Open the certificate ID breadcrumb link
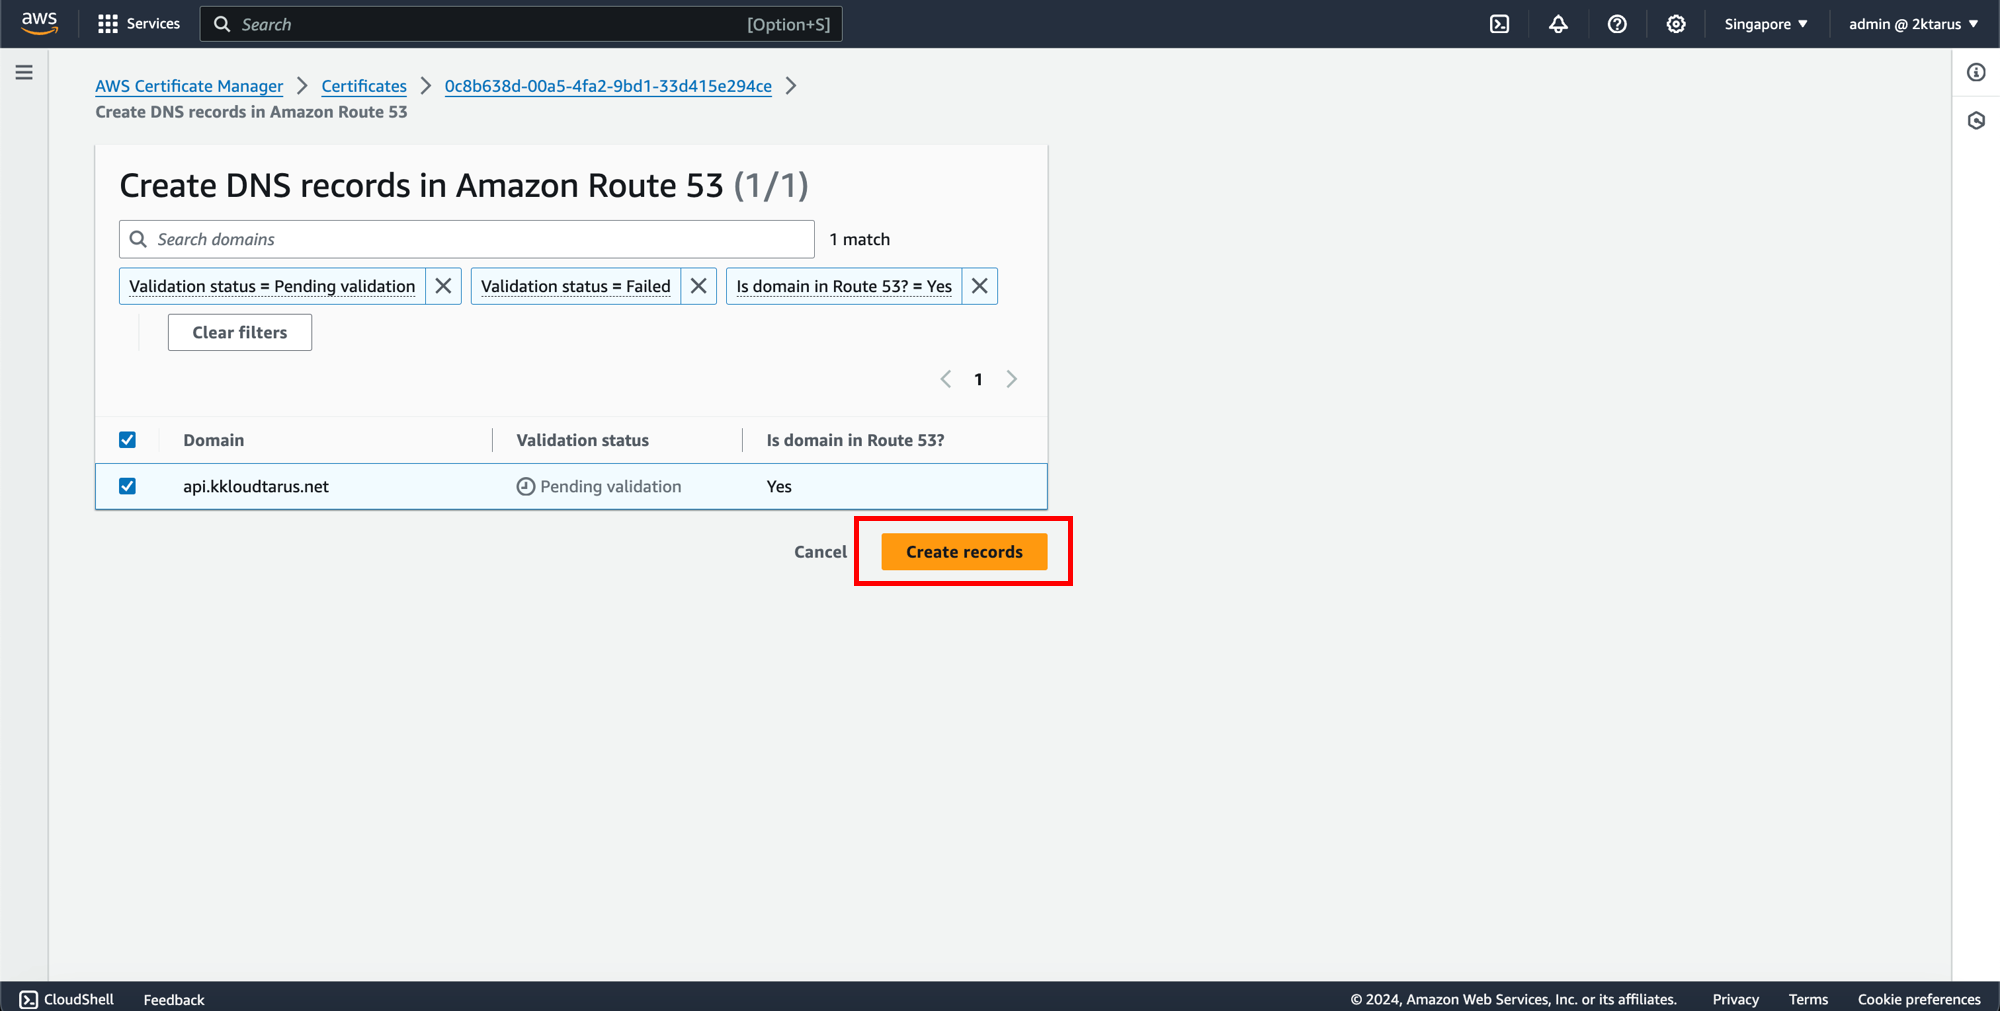The image size is (2000, 1011). pyautogui.click(x=608, y=86)
